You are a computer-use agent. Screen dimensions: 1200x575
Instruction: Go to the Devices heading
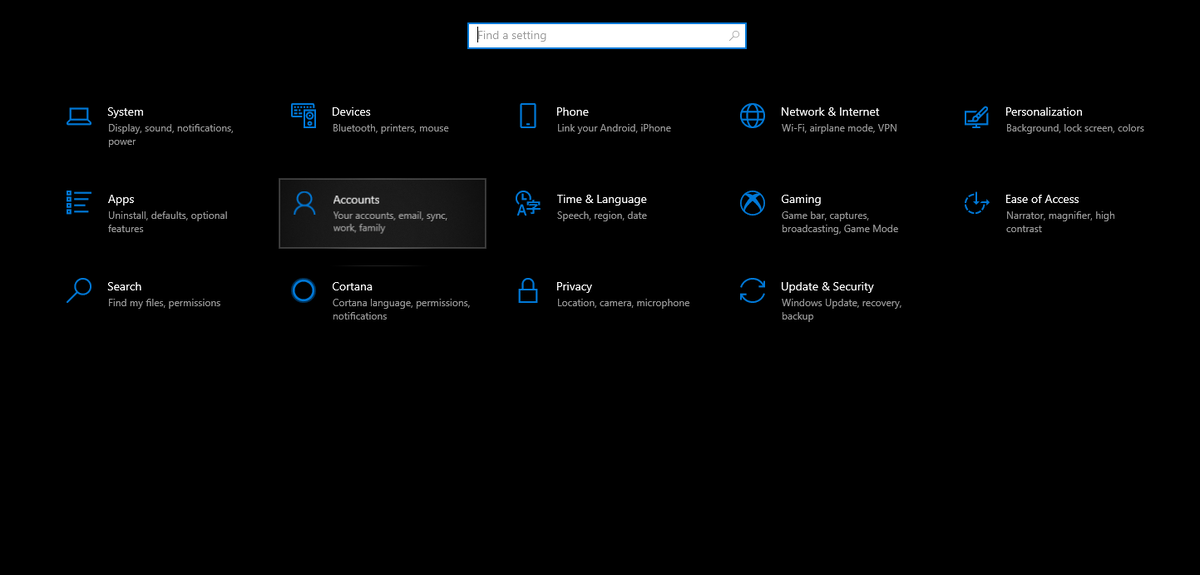351,112
